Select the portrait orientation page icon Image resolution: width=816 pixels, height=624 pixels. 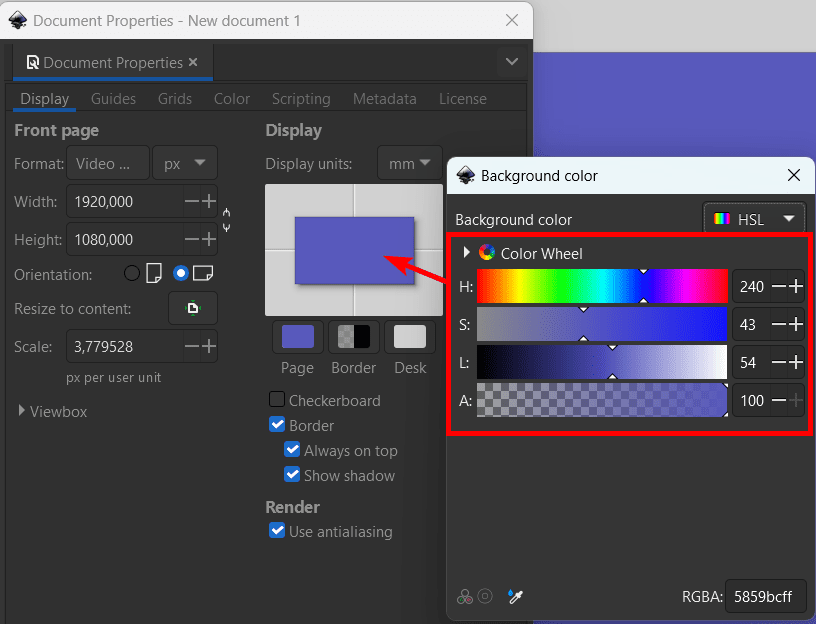(154, 273)
